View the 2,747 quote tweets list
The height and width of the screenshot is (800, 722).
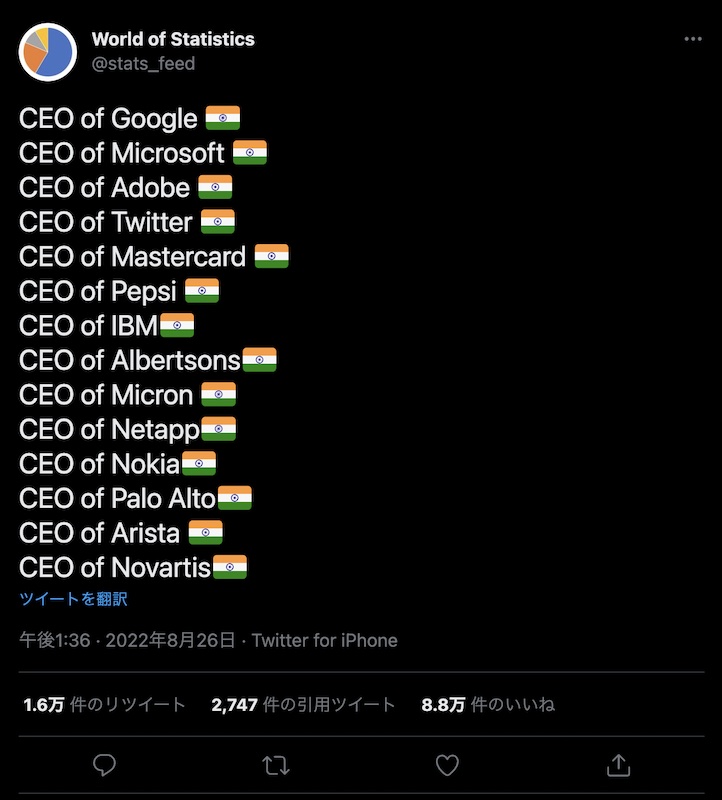coord(303,704)
